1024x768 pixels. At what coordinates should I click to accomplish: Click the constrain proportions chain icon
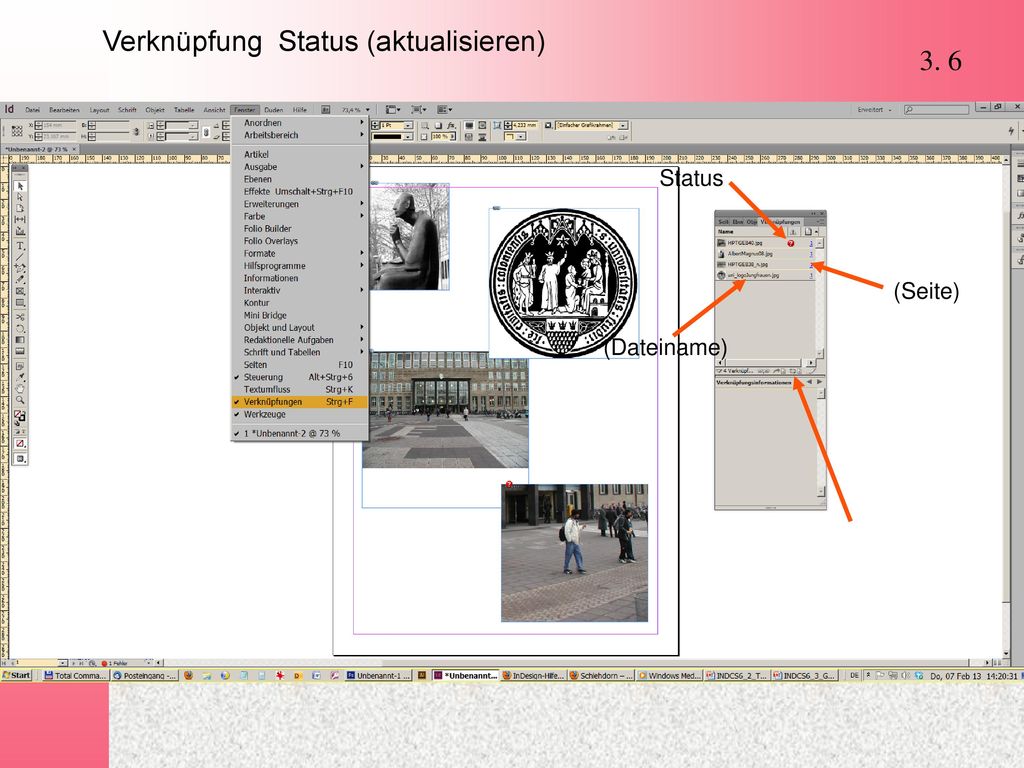(x=136, y=131)
